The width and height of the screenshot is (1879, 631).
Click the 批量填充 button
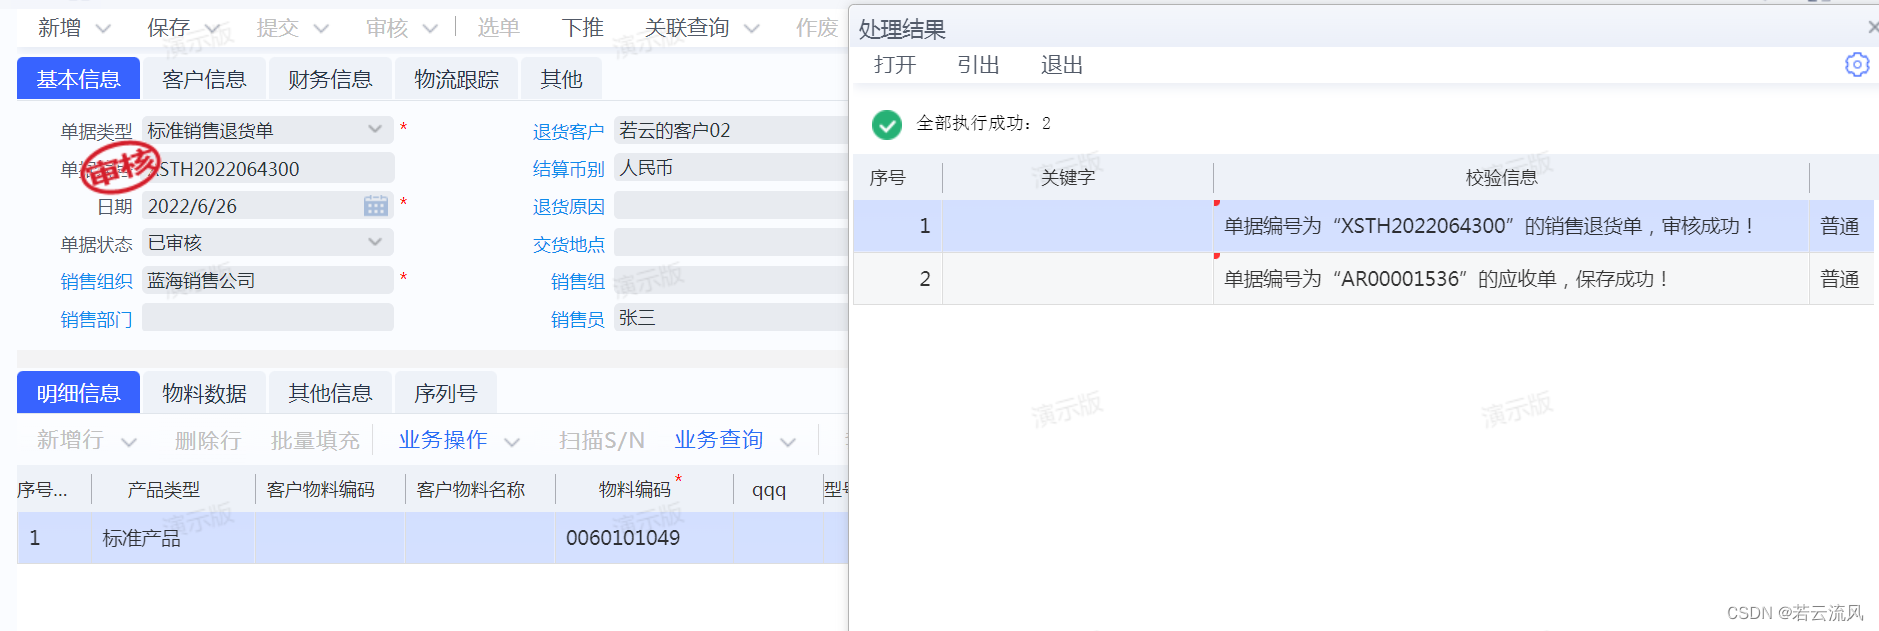[x=315, y=441]
